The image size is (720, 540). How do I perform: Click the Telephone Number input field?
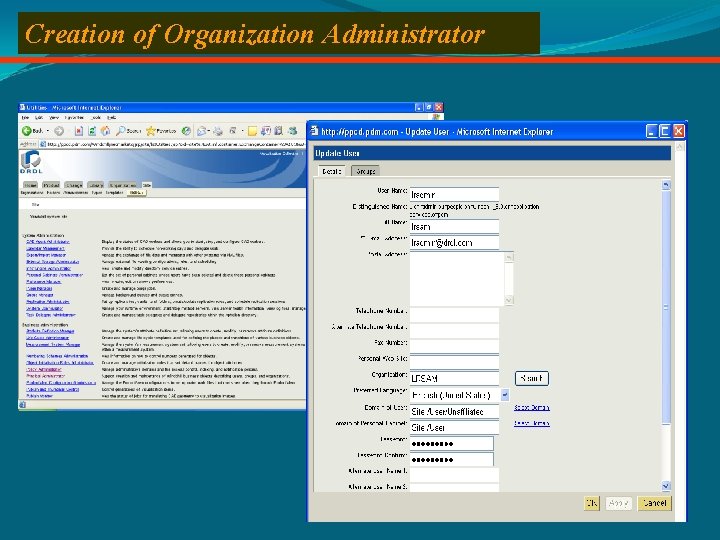454,315
